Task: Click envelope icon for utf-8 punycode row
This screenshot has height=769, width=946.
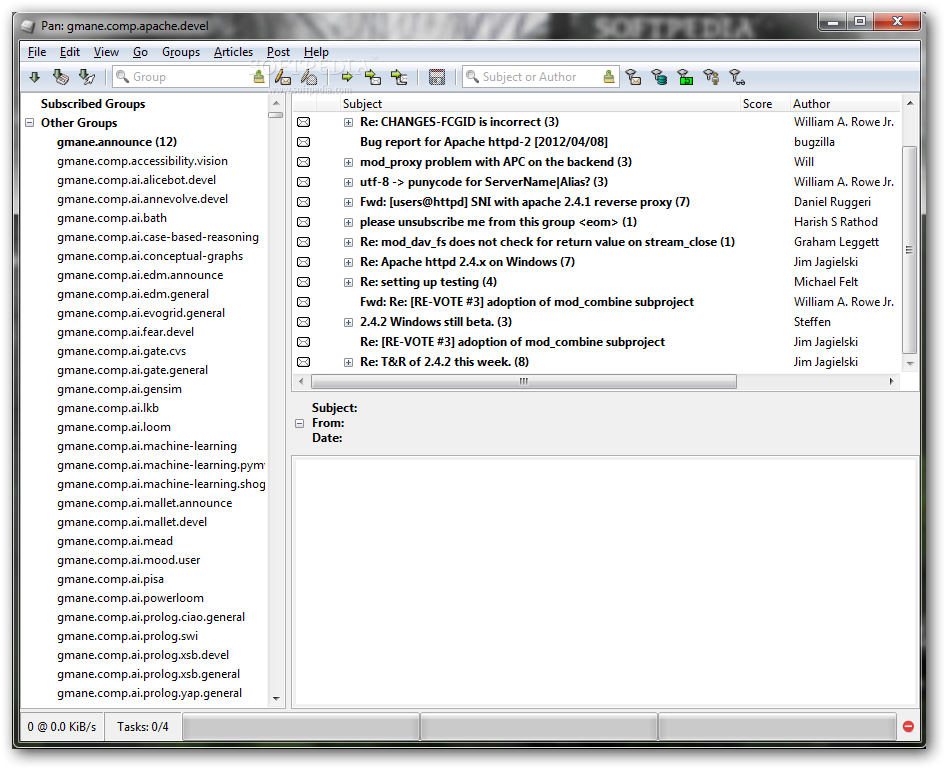Action: point(303,182)
